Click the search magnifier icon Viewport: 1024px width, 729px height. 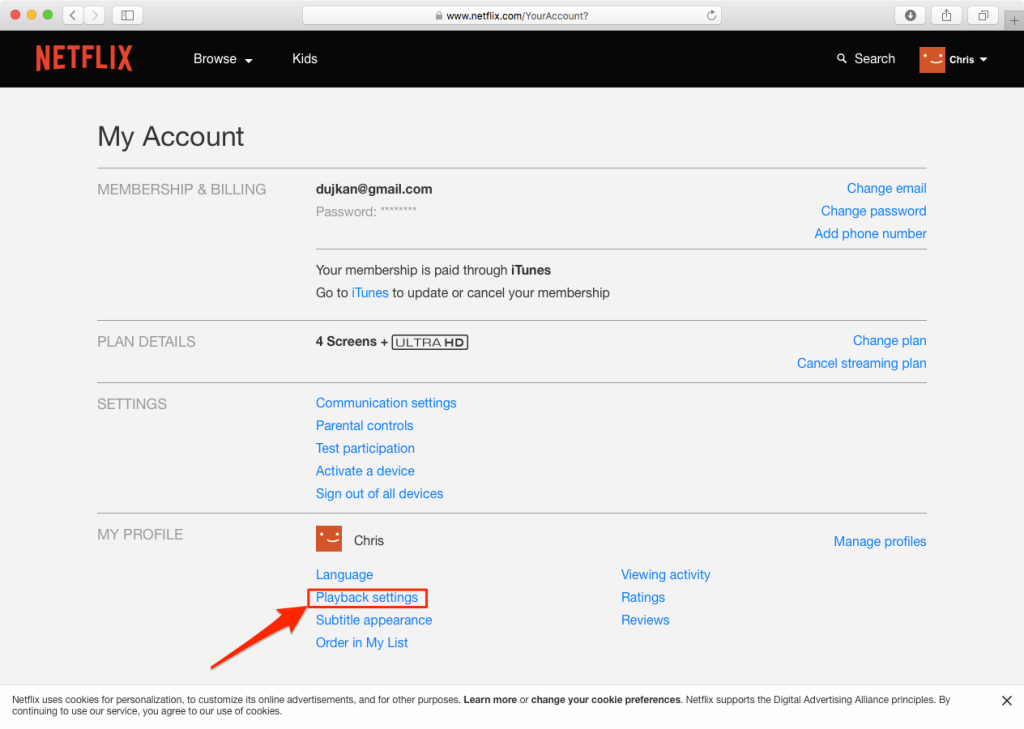point(841,59)
